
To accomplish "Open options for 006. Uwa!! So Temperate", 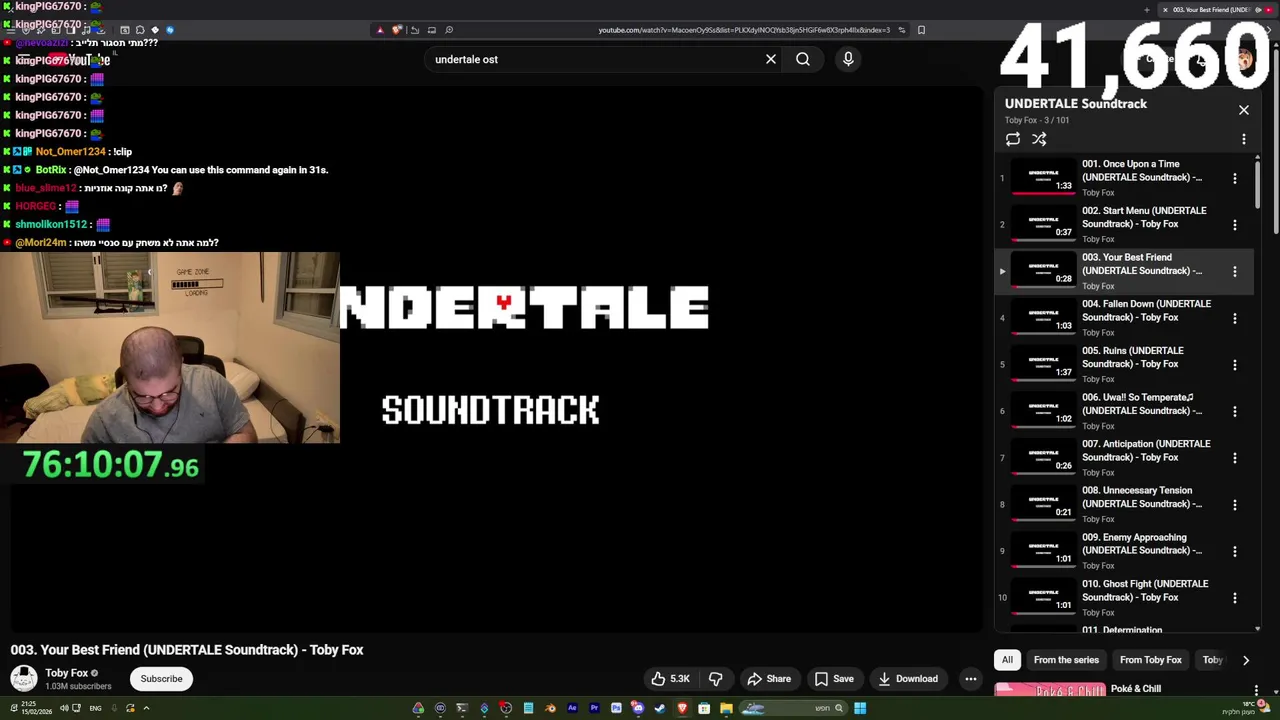I will (x=1235, y=411).
